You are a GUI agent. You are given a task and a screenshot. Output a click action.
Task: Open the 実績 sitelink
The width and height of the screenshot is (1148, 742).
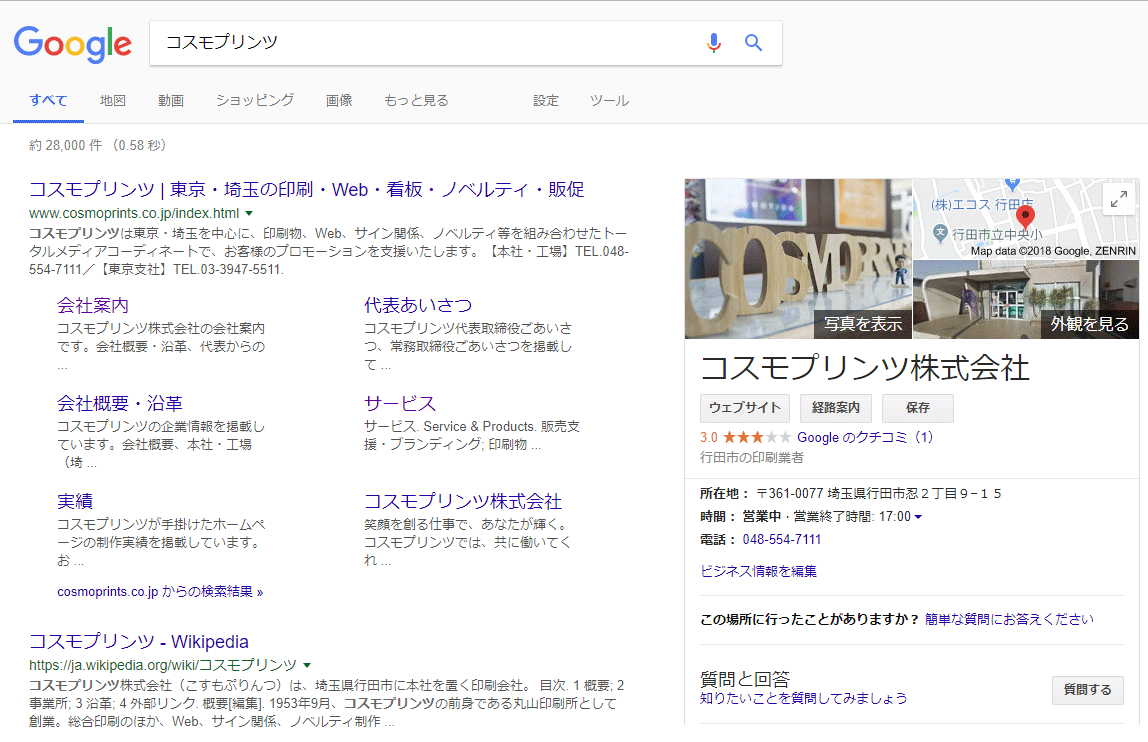tap(75, 501)
